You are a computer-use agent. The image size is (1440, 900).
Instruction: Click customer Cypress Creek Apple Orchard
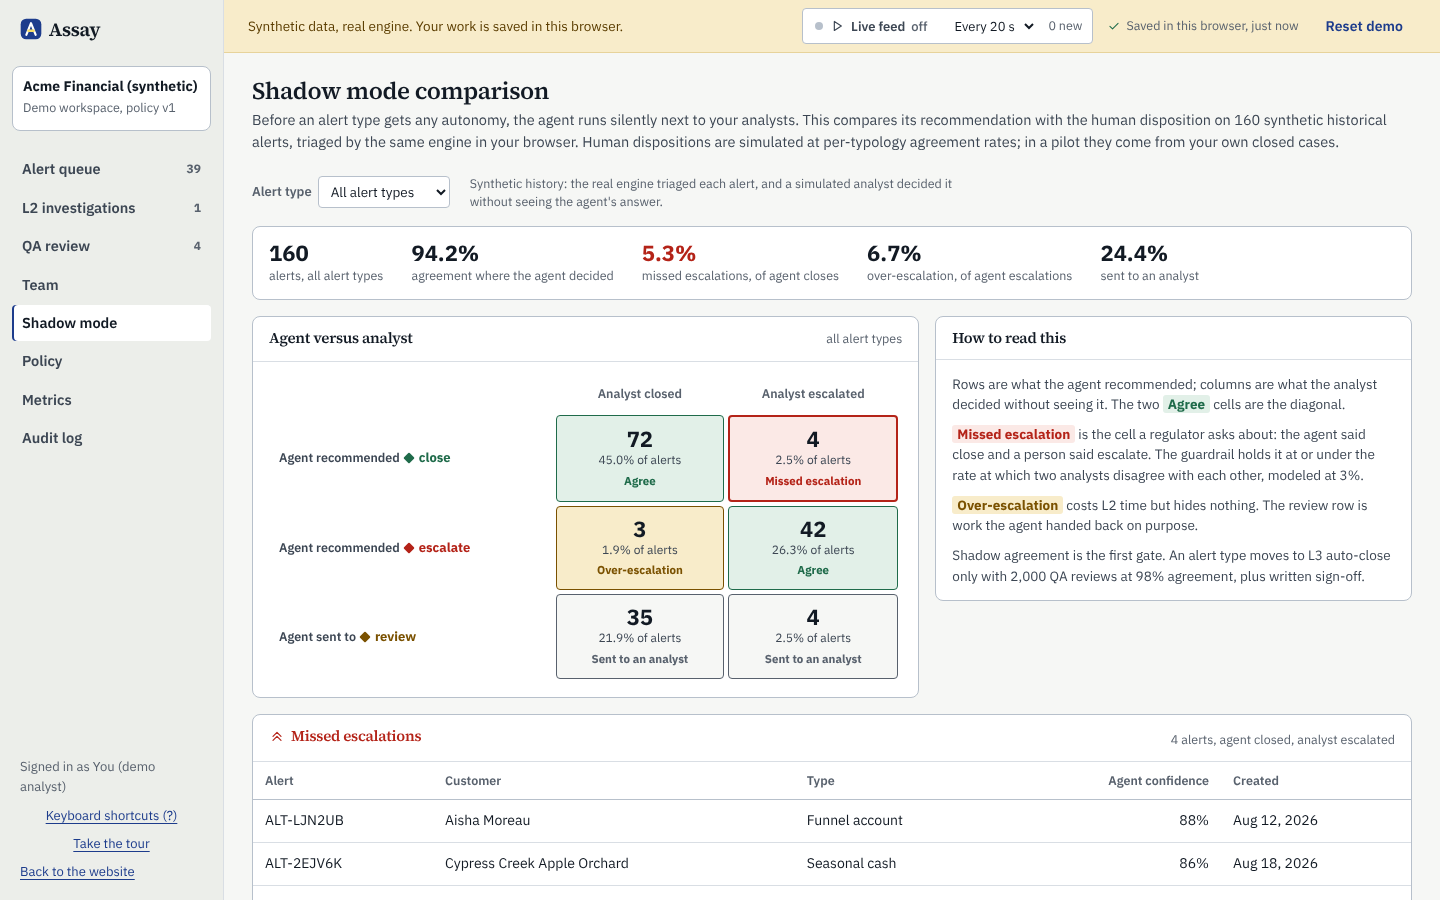pos(537,864)
